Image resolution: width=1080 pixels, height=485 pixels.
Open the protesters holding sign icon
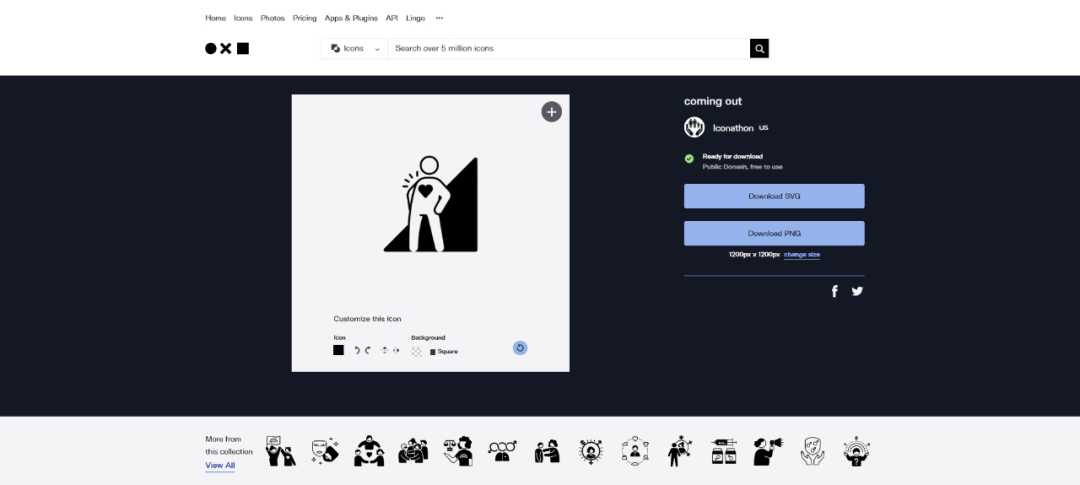click(280, 451)
